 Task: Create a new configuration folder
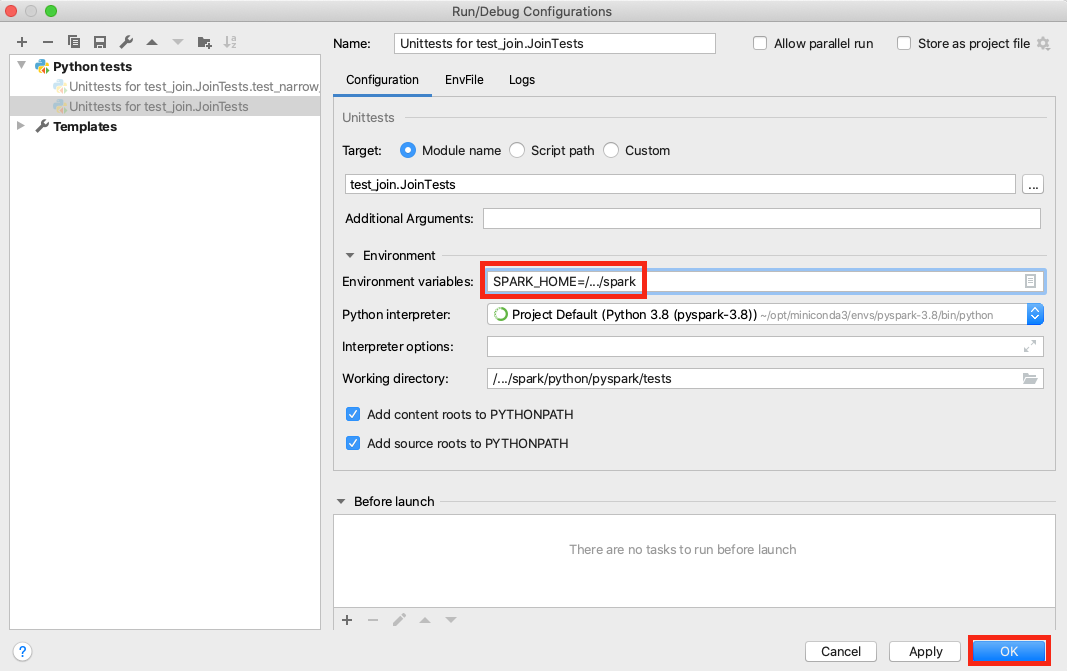pyautogui.click(x=204, y=42)
